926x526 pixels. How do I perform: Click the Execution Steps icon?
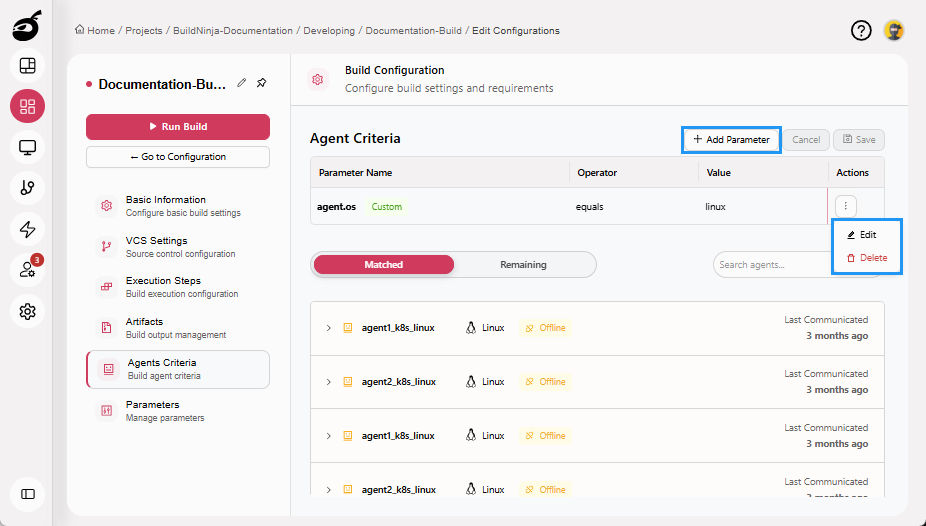click(x=106, y=287)
